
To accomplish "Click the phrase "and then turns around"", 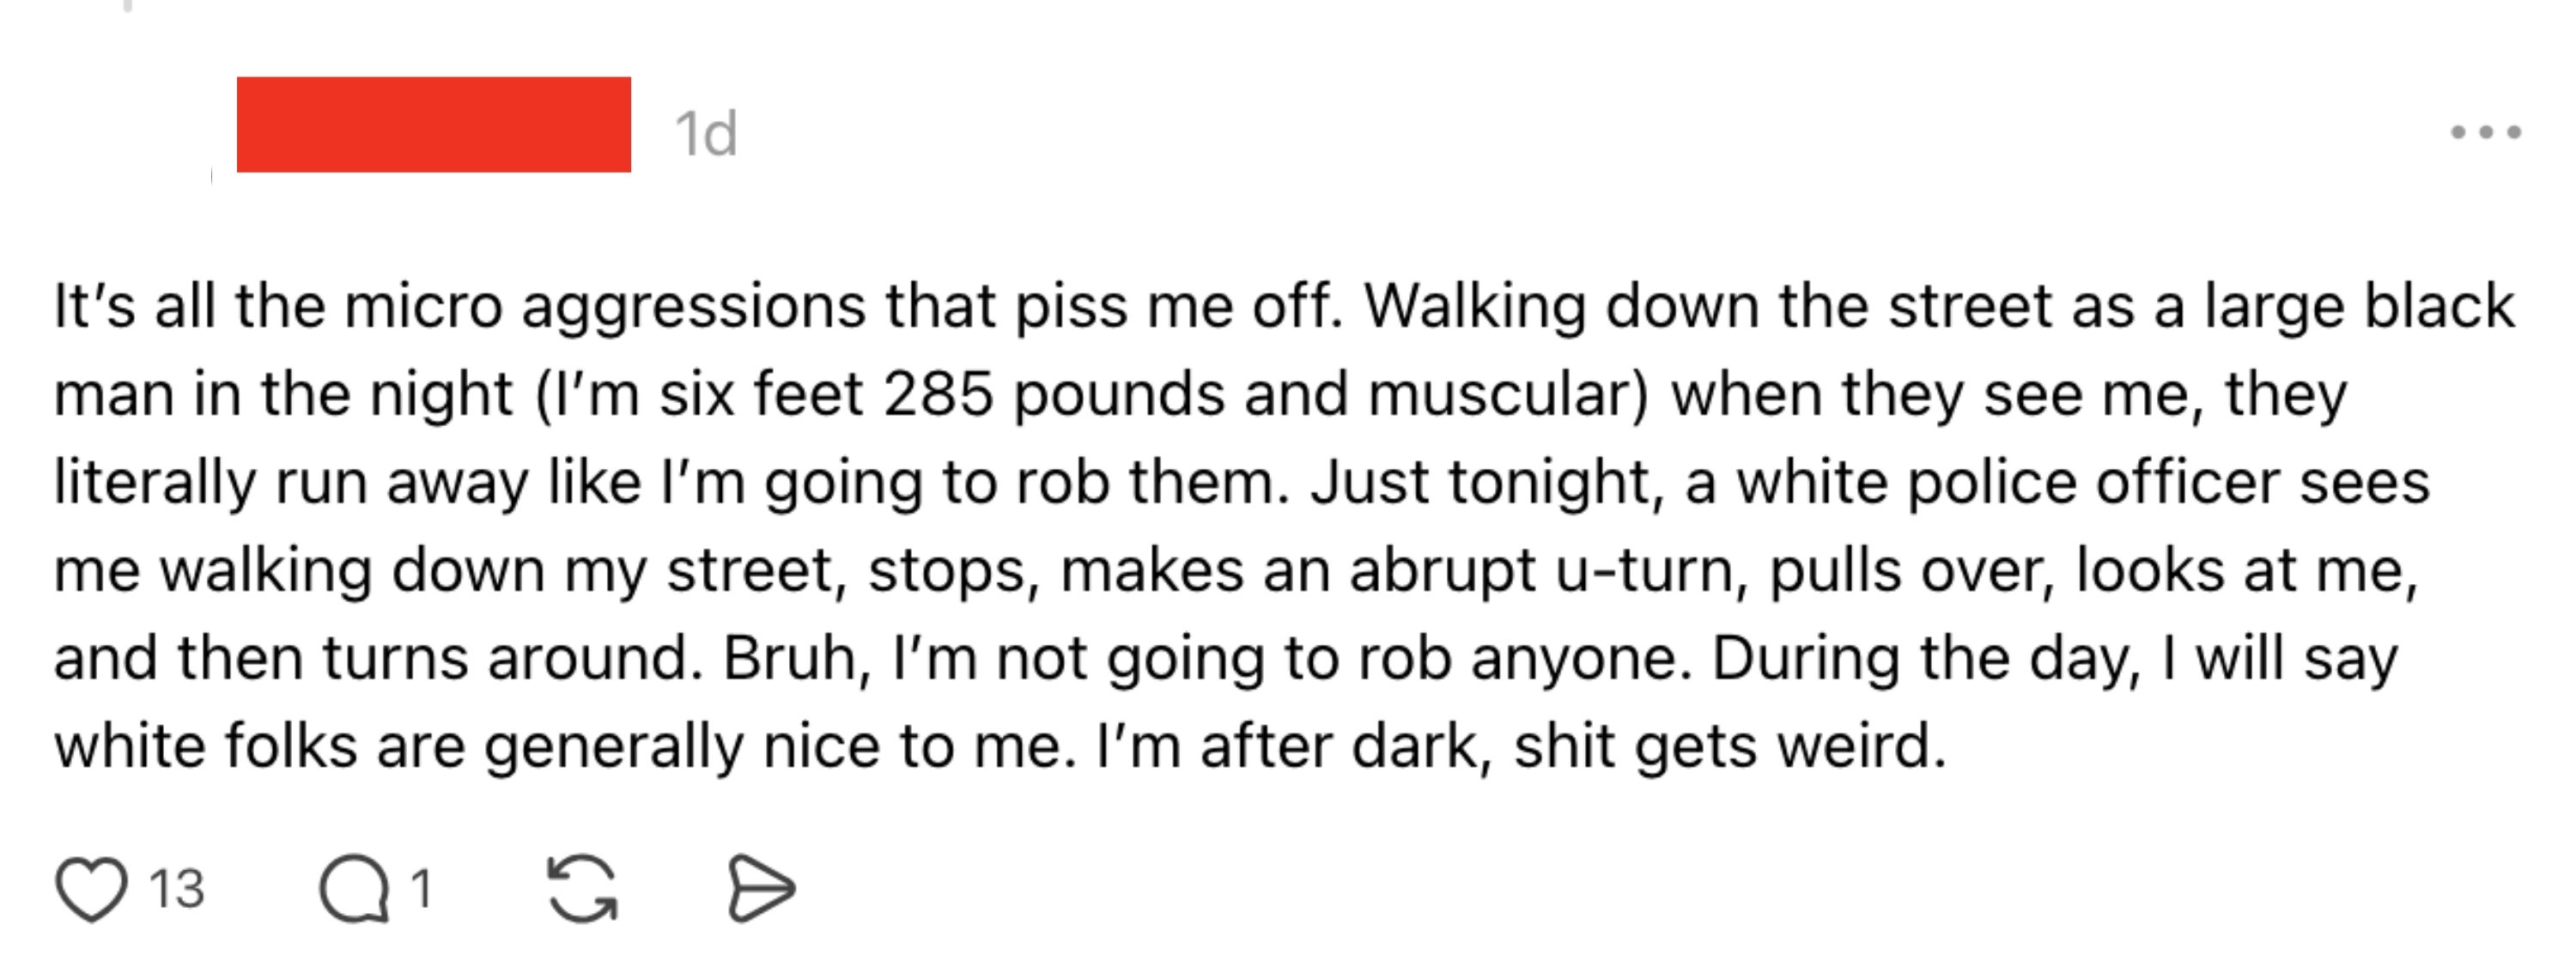I will [x=372, y=659].
